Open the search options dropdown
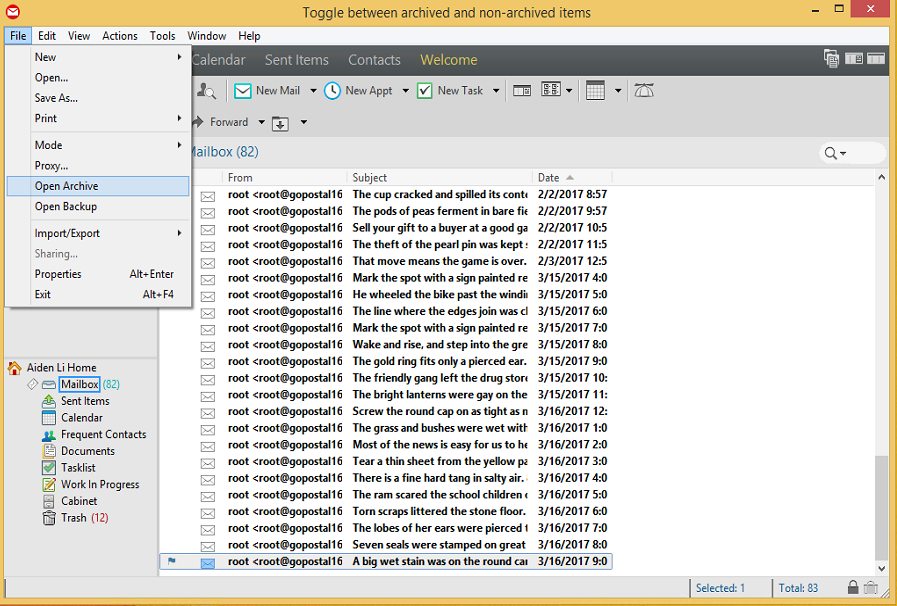The height and width of the screenshot is (606, 897). pos(835,153)
